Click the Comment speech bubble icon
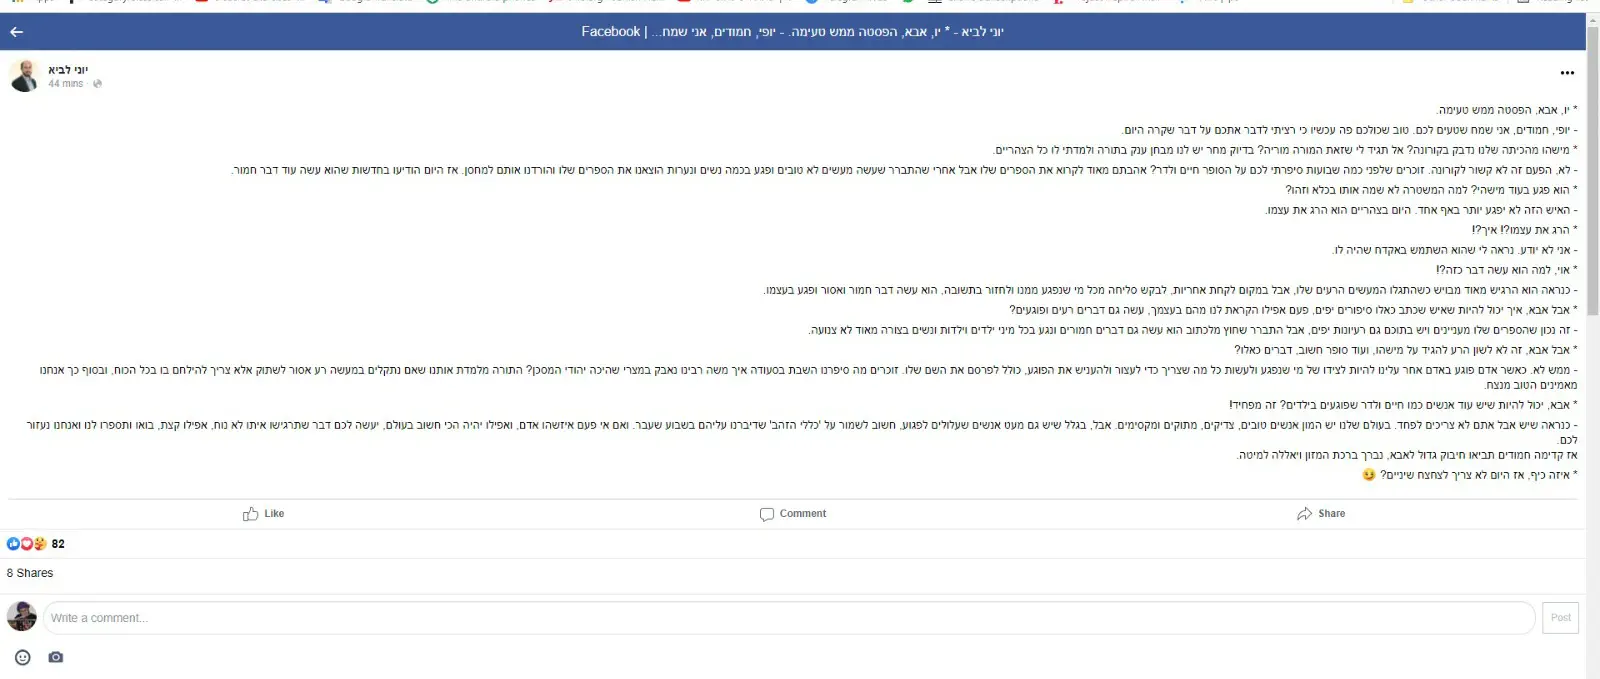This screenshot has height=679, width=1600. coord(767,514)
